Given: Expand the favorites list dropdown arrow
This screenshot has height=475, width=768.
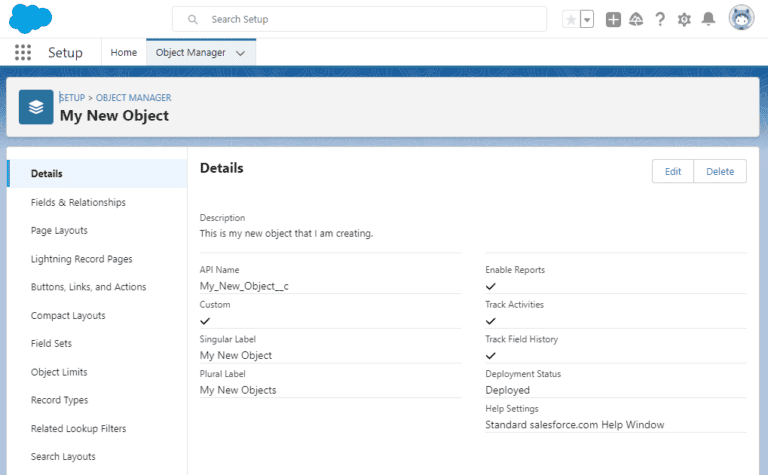Looking at the screenshot, I should [587, 19].
